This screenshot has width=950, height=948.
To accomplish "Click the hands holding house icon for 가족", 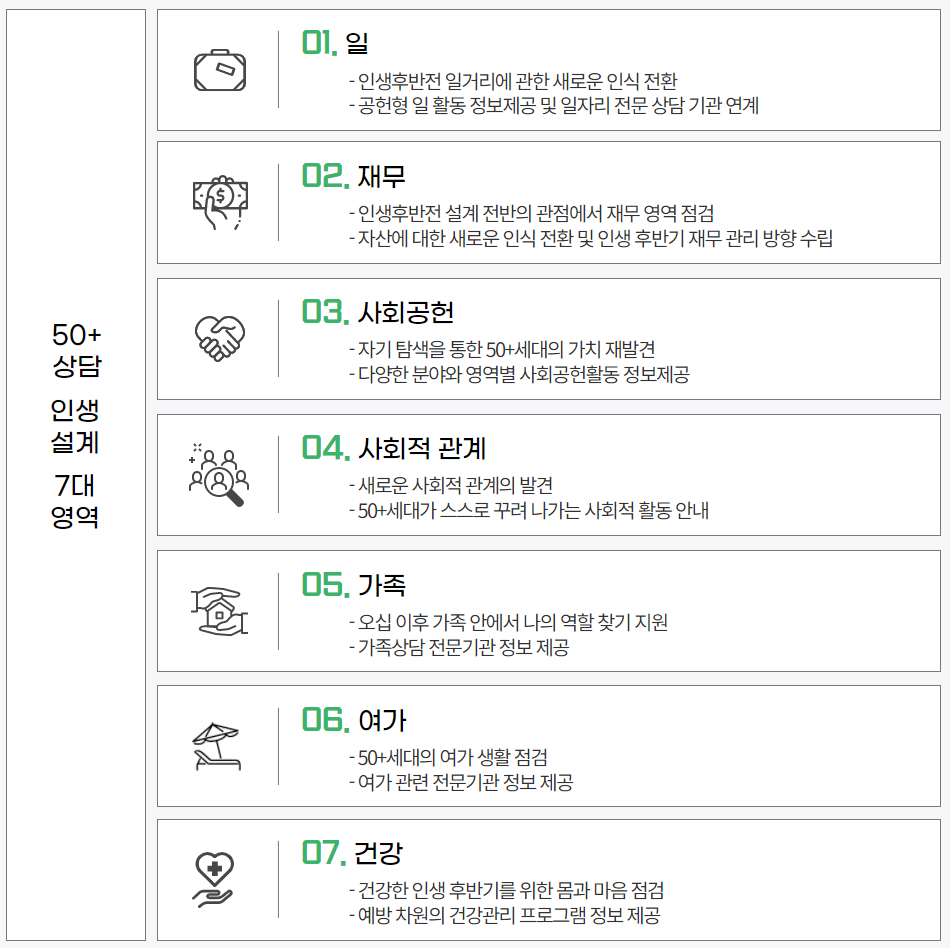I will (219, 611).
